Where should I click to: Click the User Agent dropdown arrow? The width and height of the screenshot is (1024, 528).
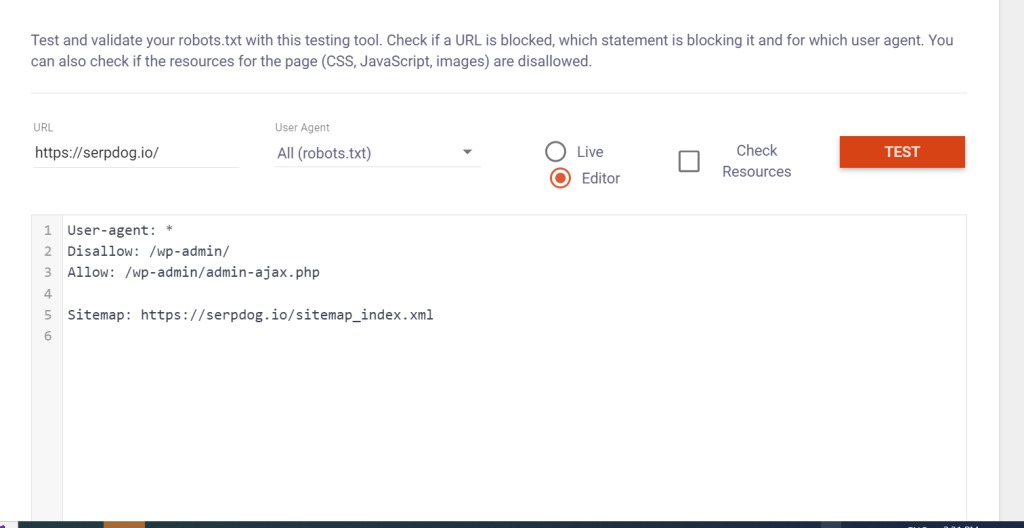point(467,152)
